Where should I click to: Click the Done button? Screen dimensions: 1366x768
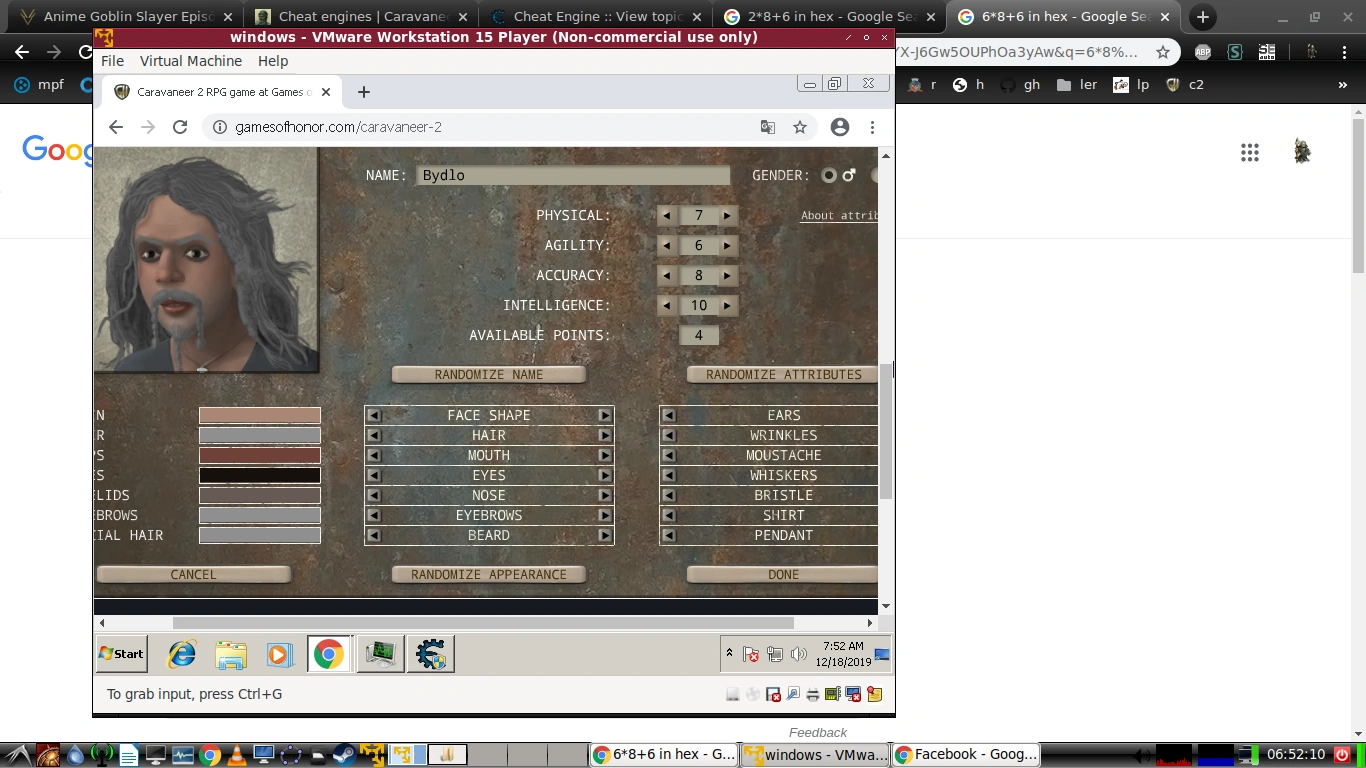[783, 574]
